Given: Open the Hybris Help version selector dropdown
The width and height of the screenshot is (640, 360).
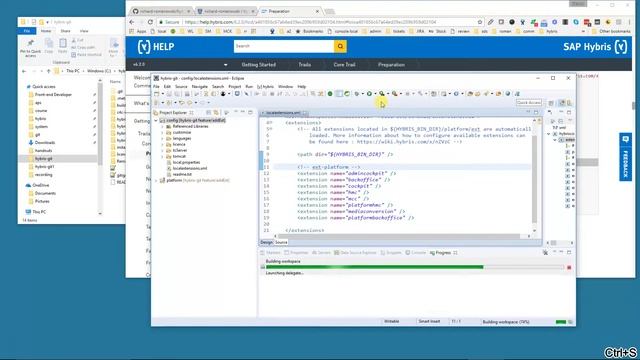Looking at the screenshot, I should click(x=225, y=64).
